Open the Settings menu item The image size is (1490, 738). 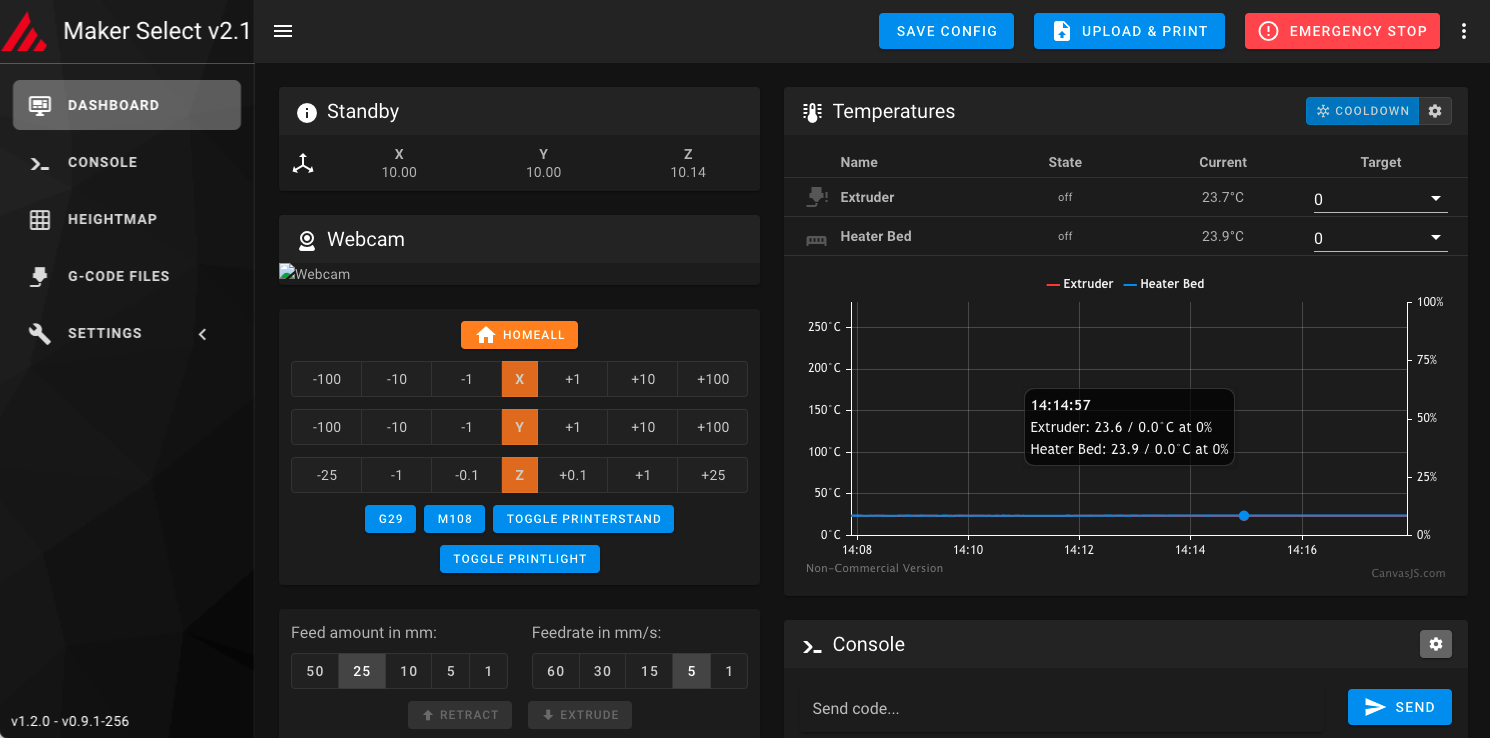click(x=127, y=333)
